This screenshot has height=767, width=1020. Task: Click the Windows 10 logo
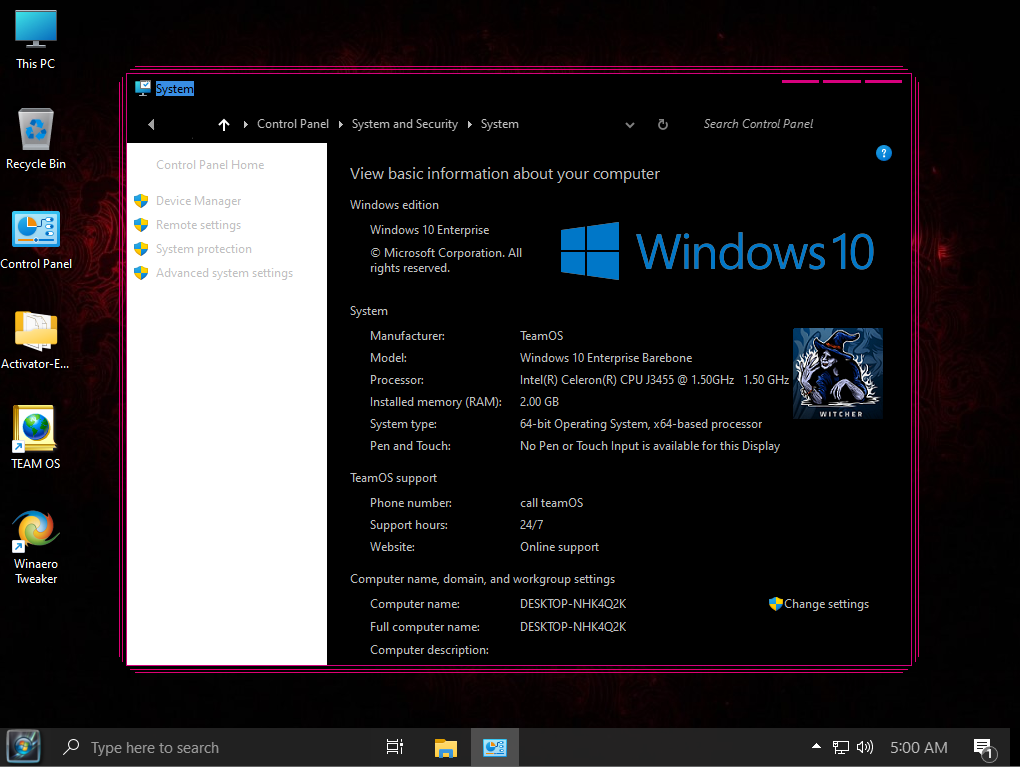pyautogui.click(x=717, y=251)
